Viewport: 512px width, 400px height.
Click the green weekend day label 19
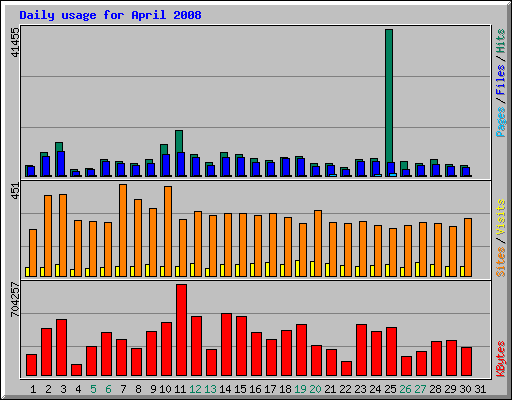point(300,389)
